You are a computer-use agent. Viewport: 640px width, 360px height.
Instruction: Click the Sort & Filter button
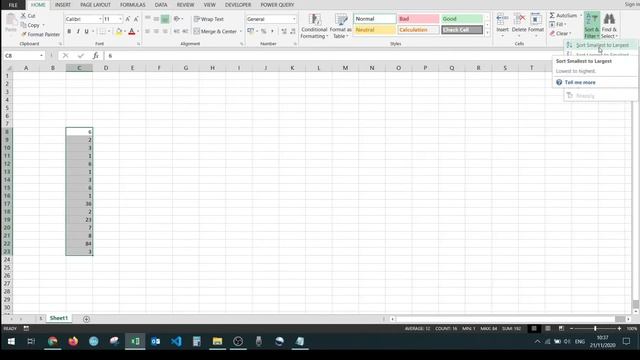[592, 25]
